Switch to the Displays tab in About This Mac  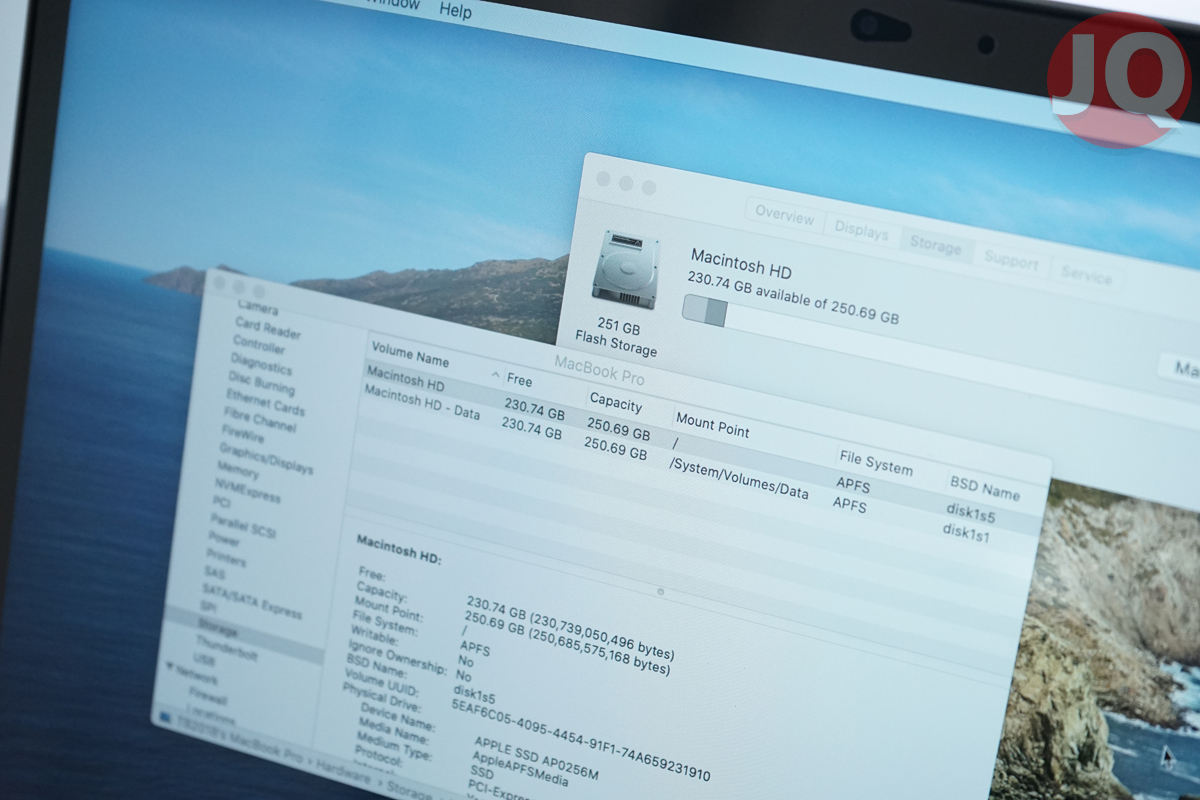[x=861, y=231]
